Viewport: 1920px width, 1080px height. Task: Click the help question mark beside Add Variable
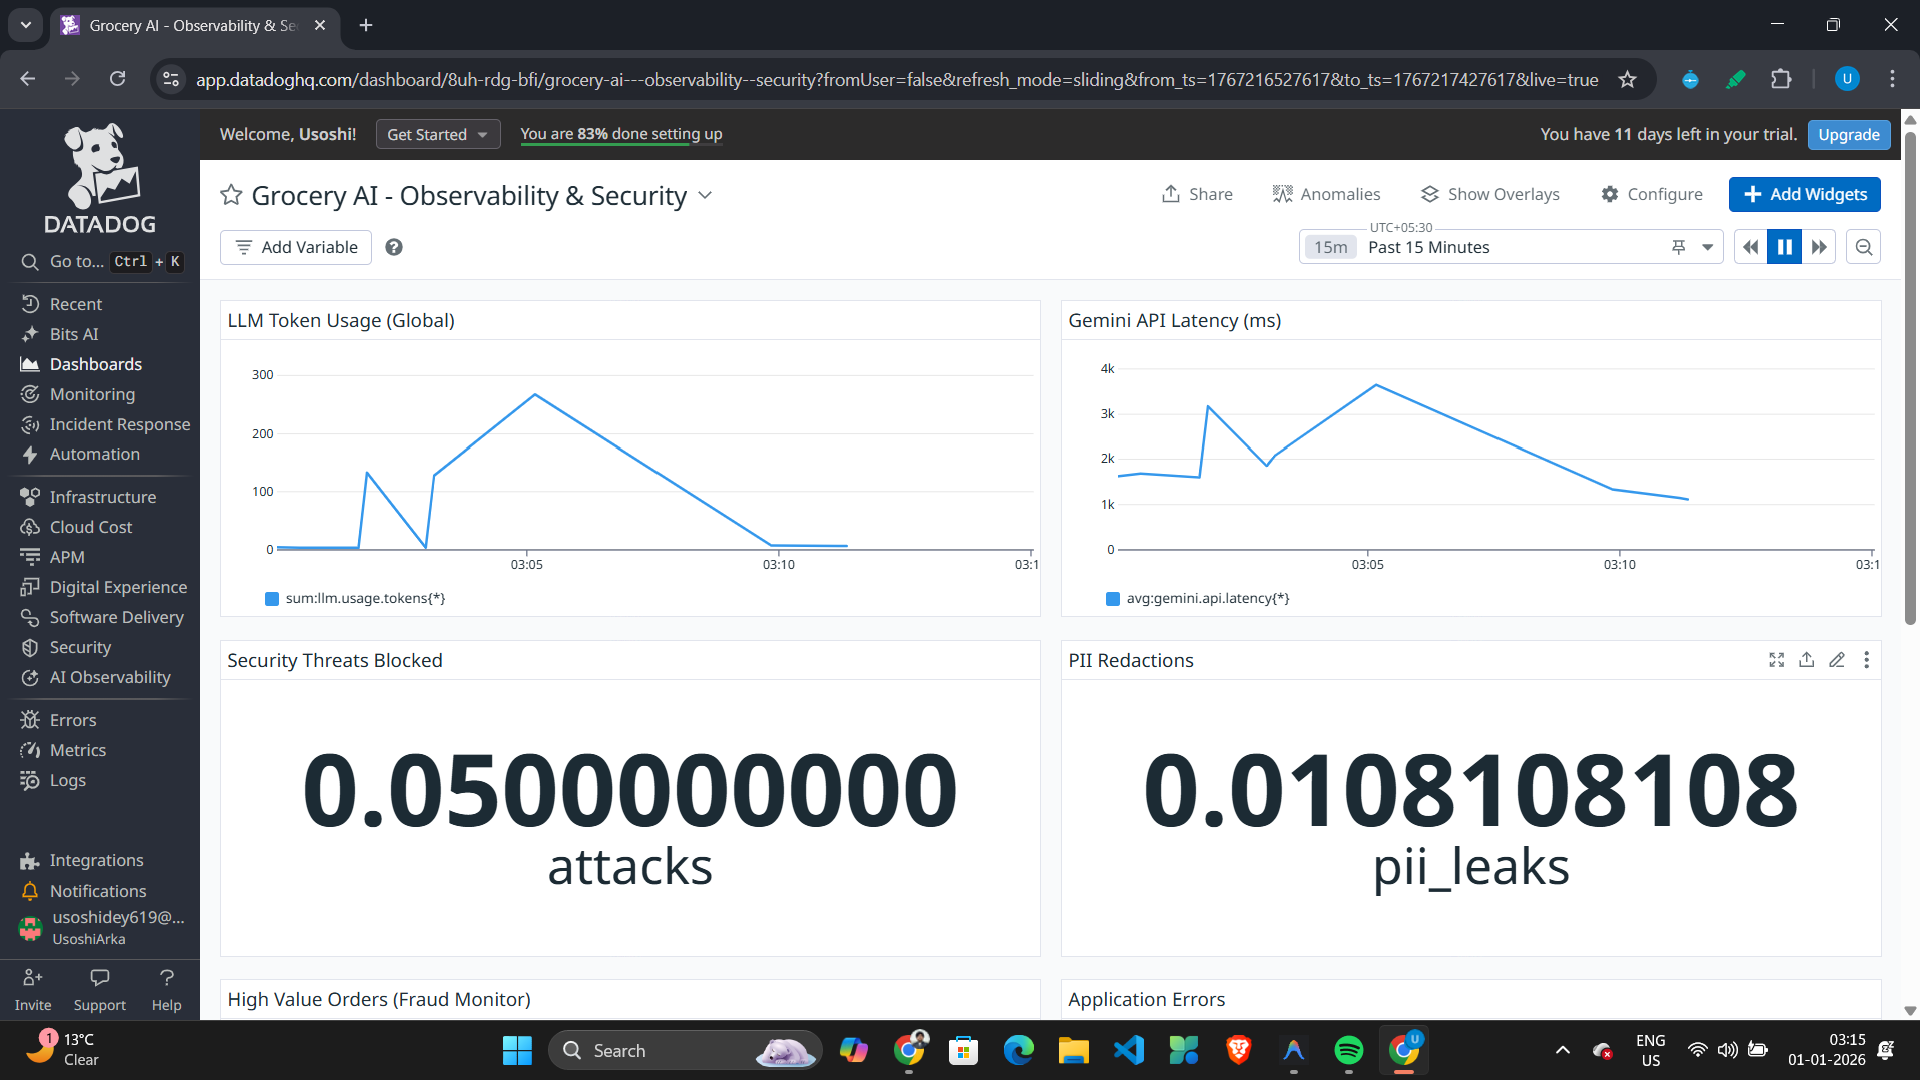click(x=394, y=247)
